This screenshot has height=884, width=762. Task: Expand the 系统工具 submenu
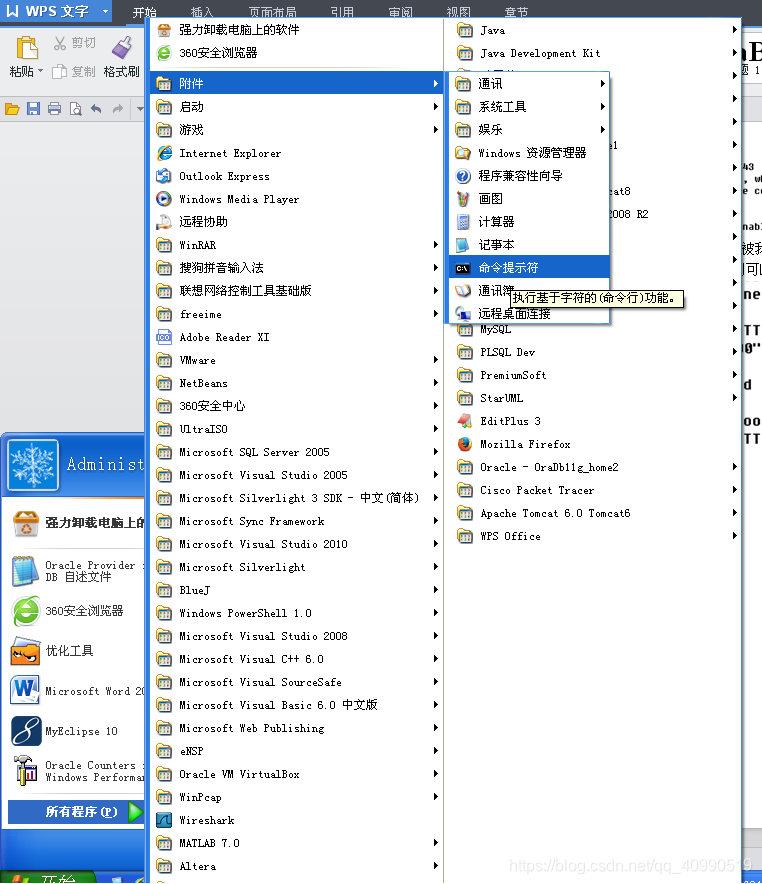(529, 107)
